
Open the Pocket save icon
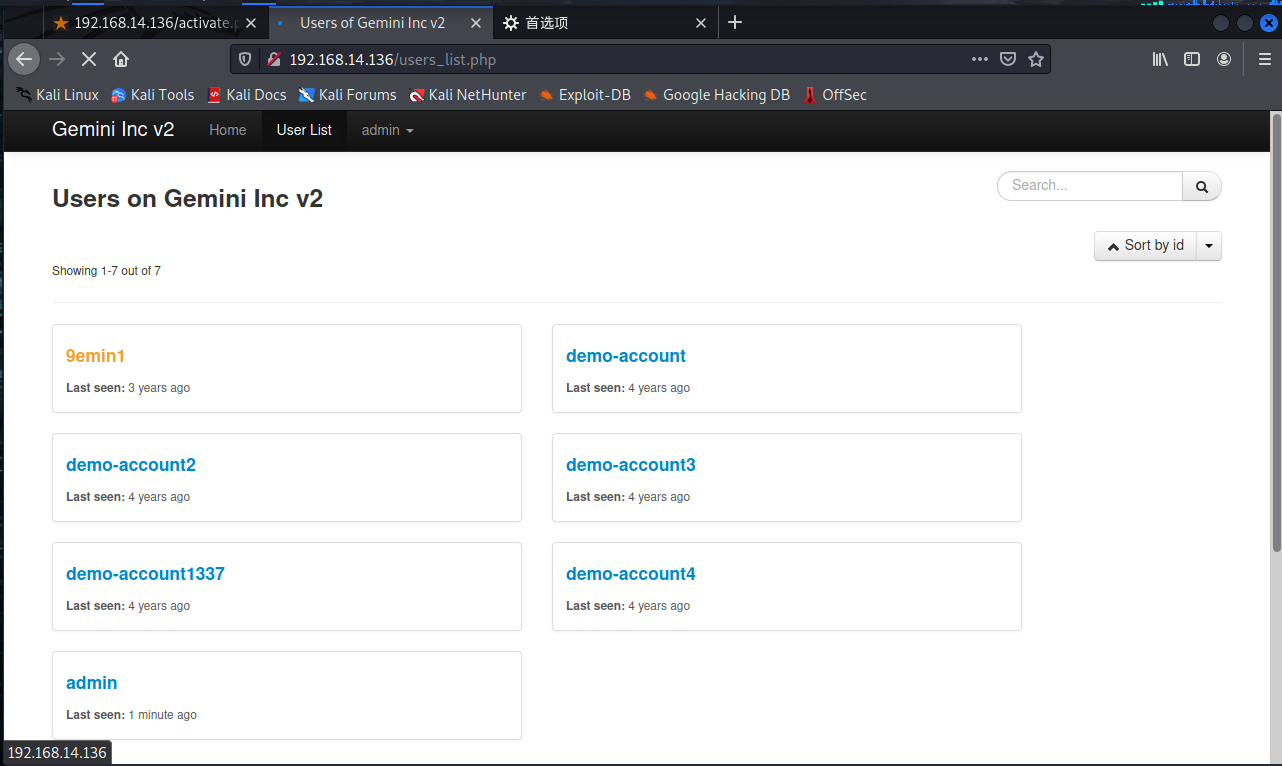pyautogui.click(x=1008, y=59)
